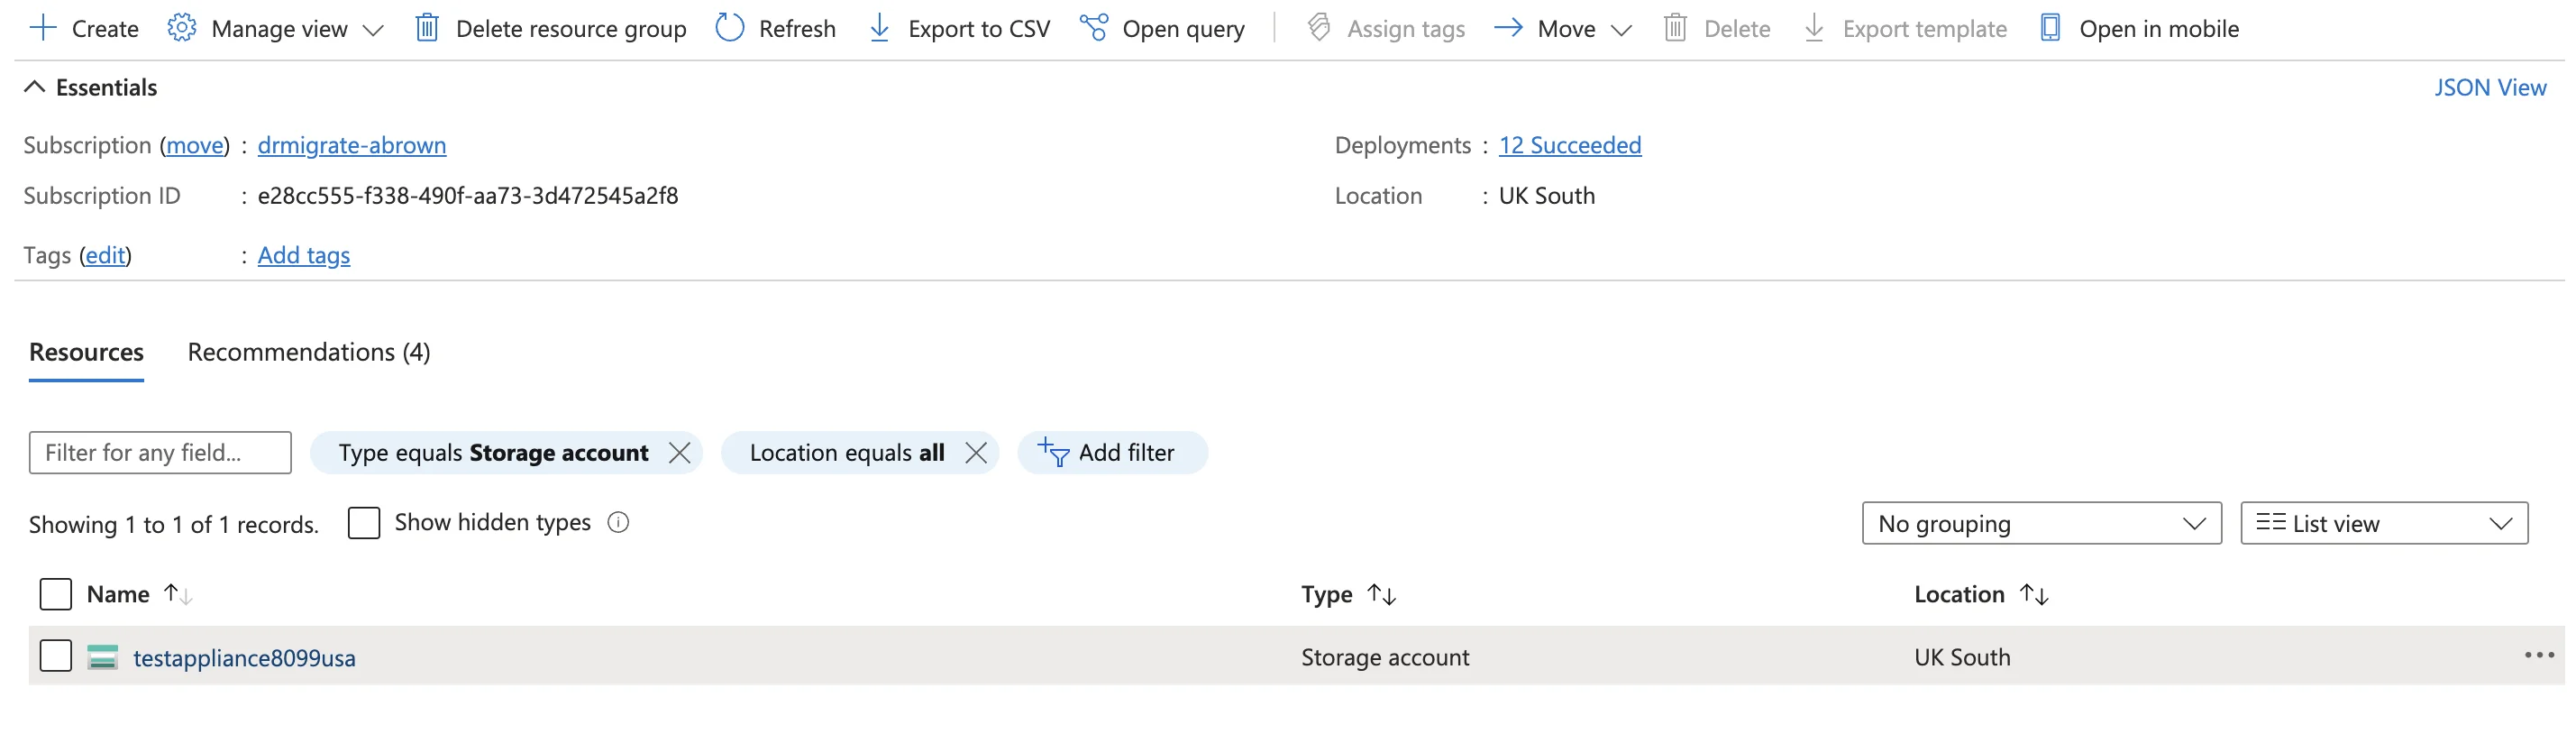
Task: Click Export to CSV download icon
Action: [879, 28]
